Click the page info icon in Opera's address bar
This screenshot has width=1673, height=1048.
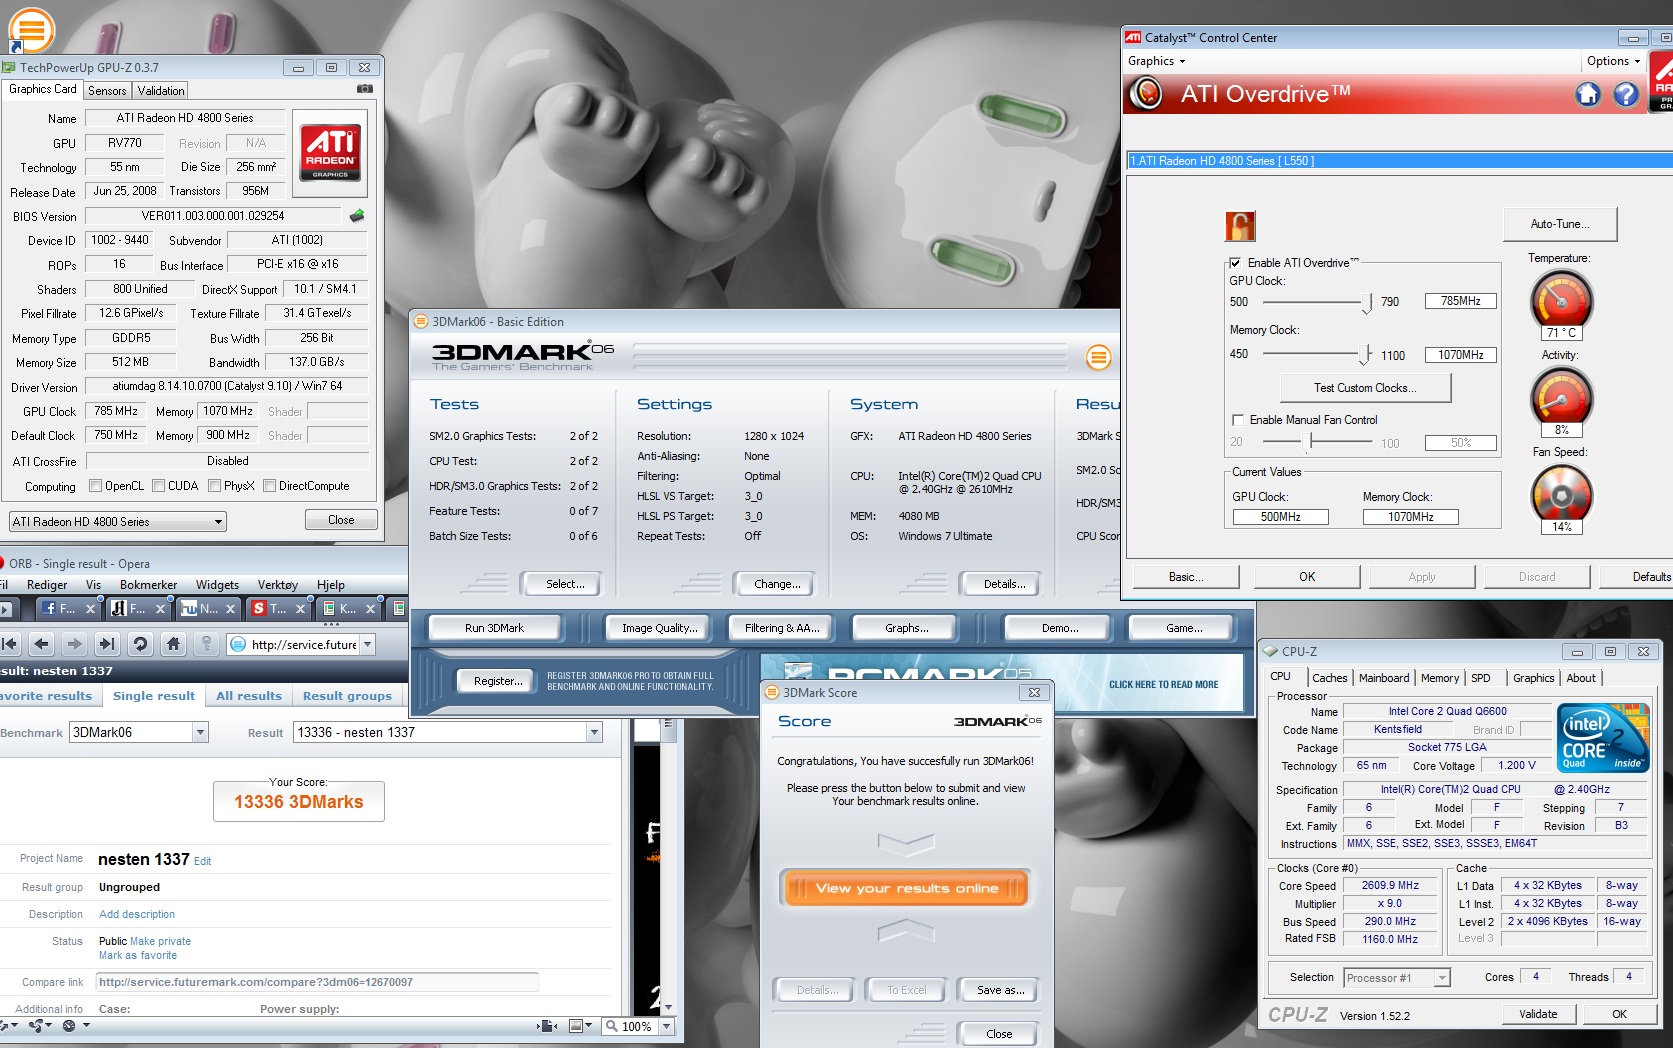click(239, 645)
